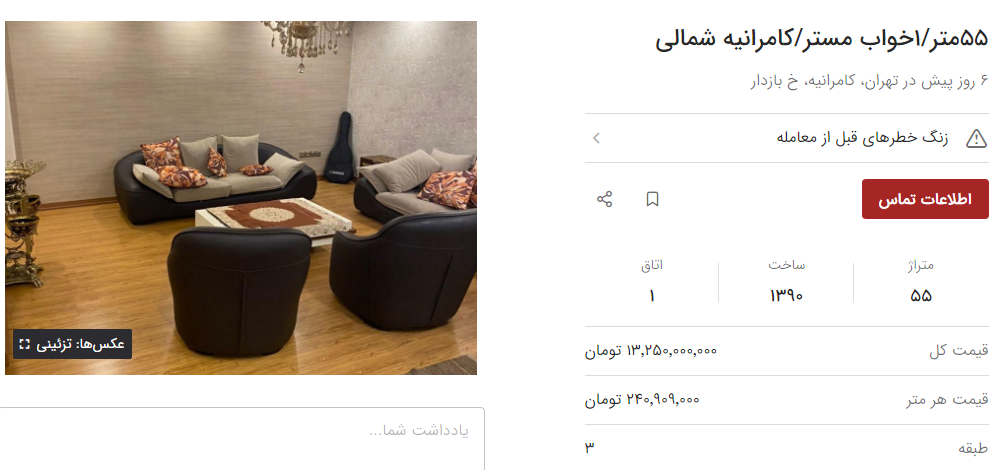Expand the pre-deal warnings chevron
The height and width of the screenshot is (470, 999).
[596, 138]
